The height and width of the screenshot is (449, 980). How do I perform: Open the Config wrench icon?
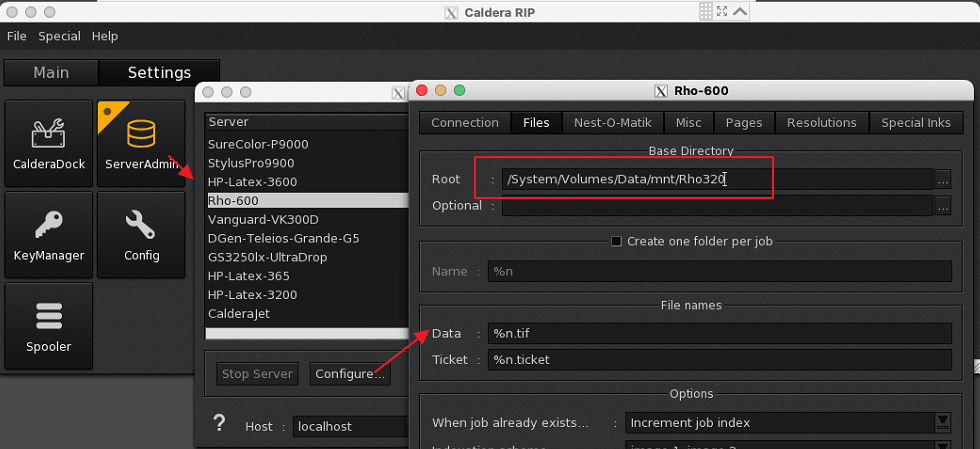(141, 234)
